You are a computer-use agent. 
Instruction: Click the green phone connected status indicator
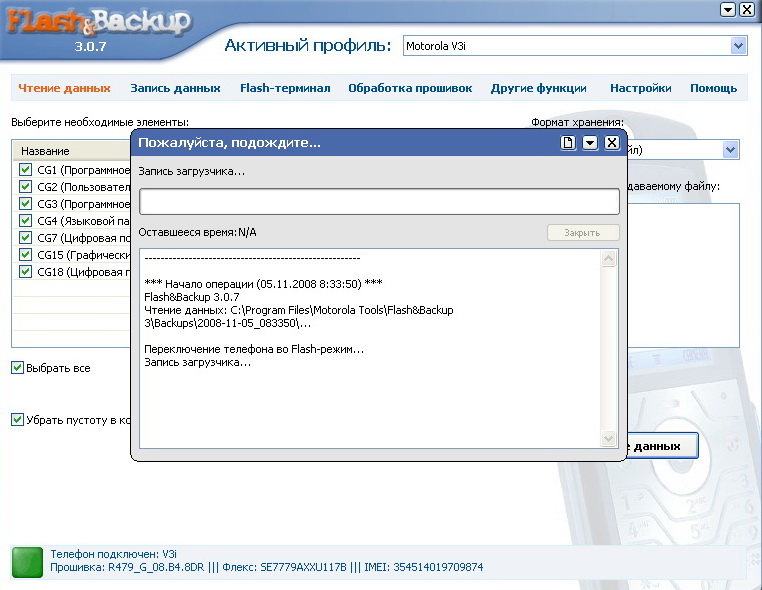point(27,562)
